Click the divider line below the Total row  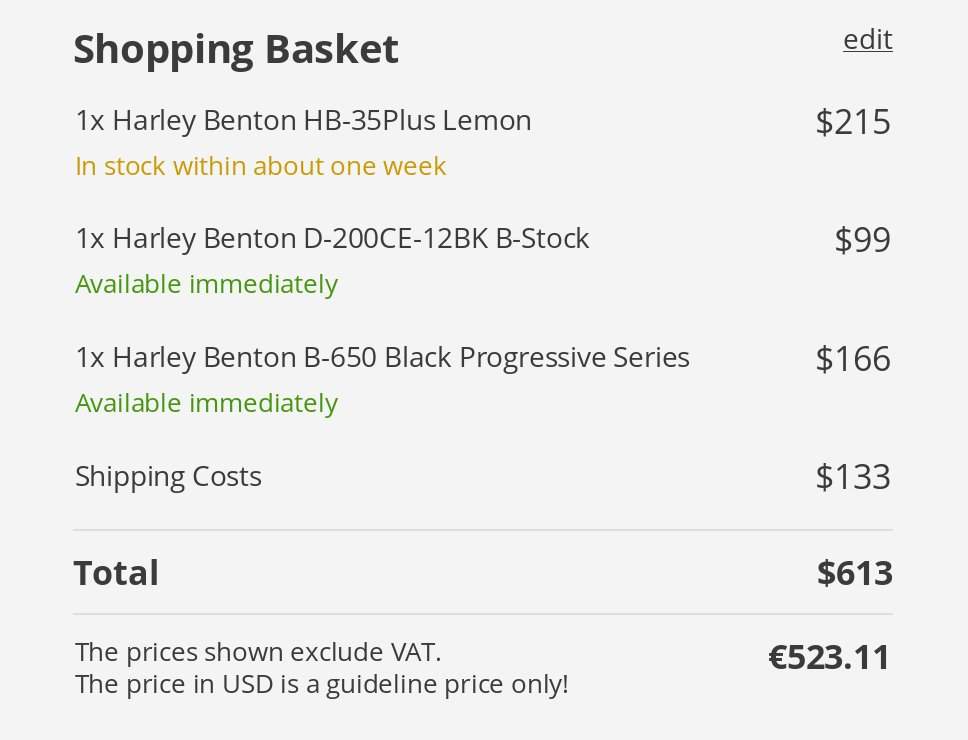pos(482,614)
